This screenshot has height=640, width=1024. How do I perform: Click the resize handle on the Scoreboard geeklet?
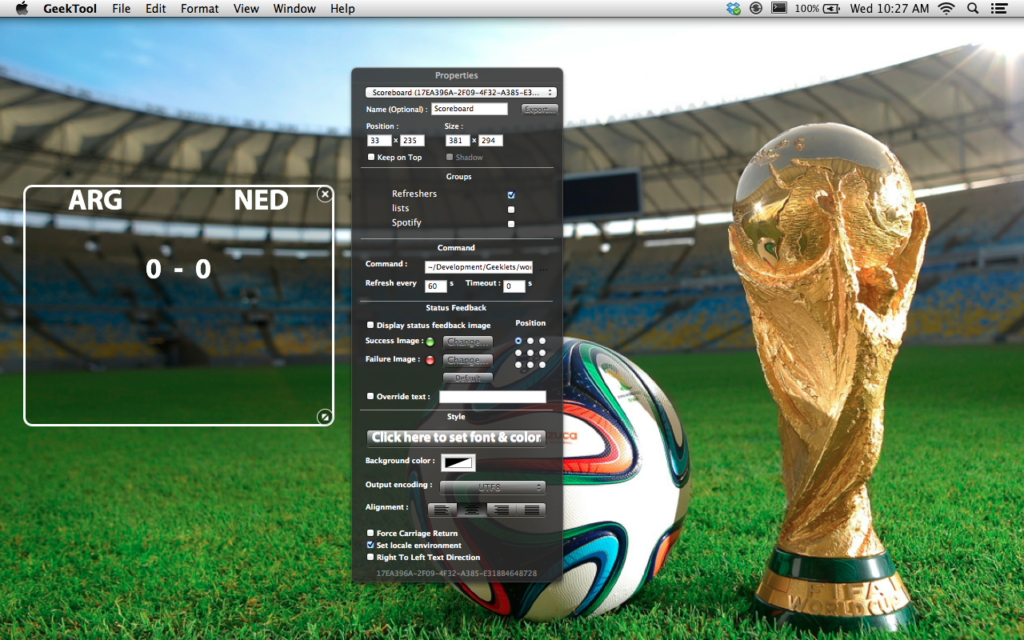click(324, 416)
